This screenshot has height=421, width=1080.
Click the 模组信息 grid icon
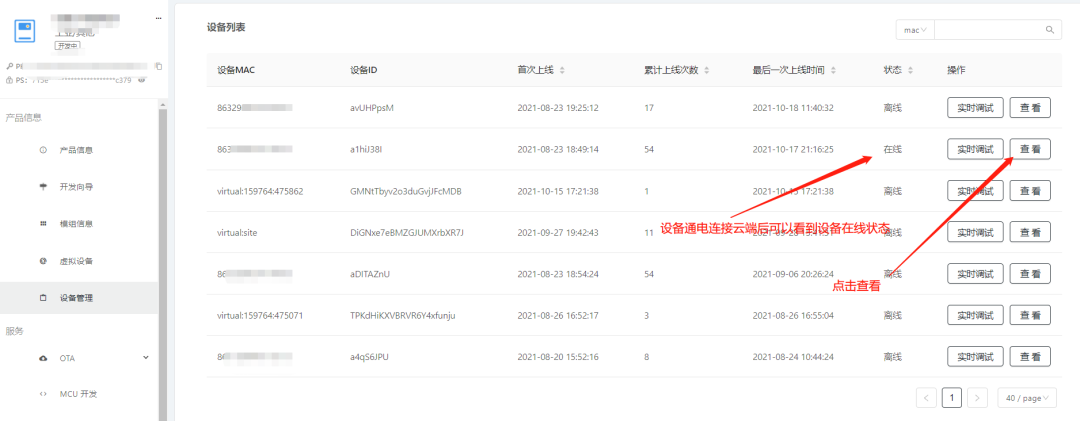click(x=43, y=224)
